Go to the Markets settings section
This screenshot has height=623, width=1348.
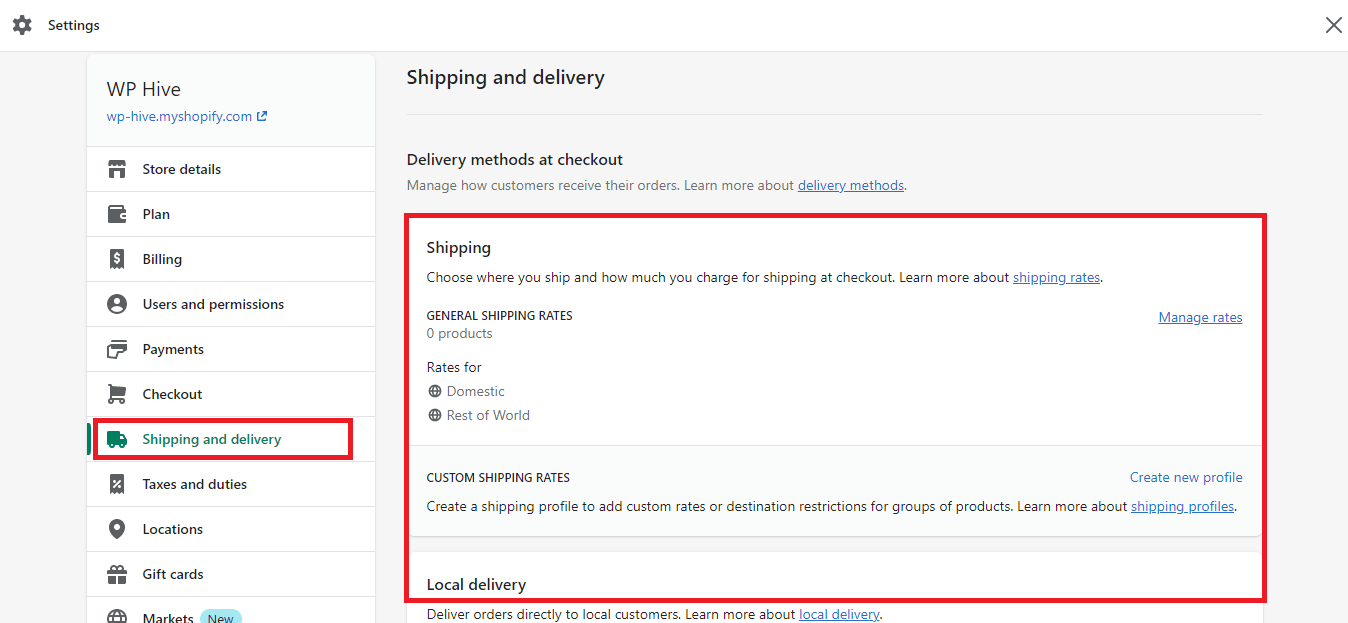pos(168,617)
